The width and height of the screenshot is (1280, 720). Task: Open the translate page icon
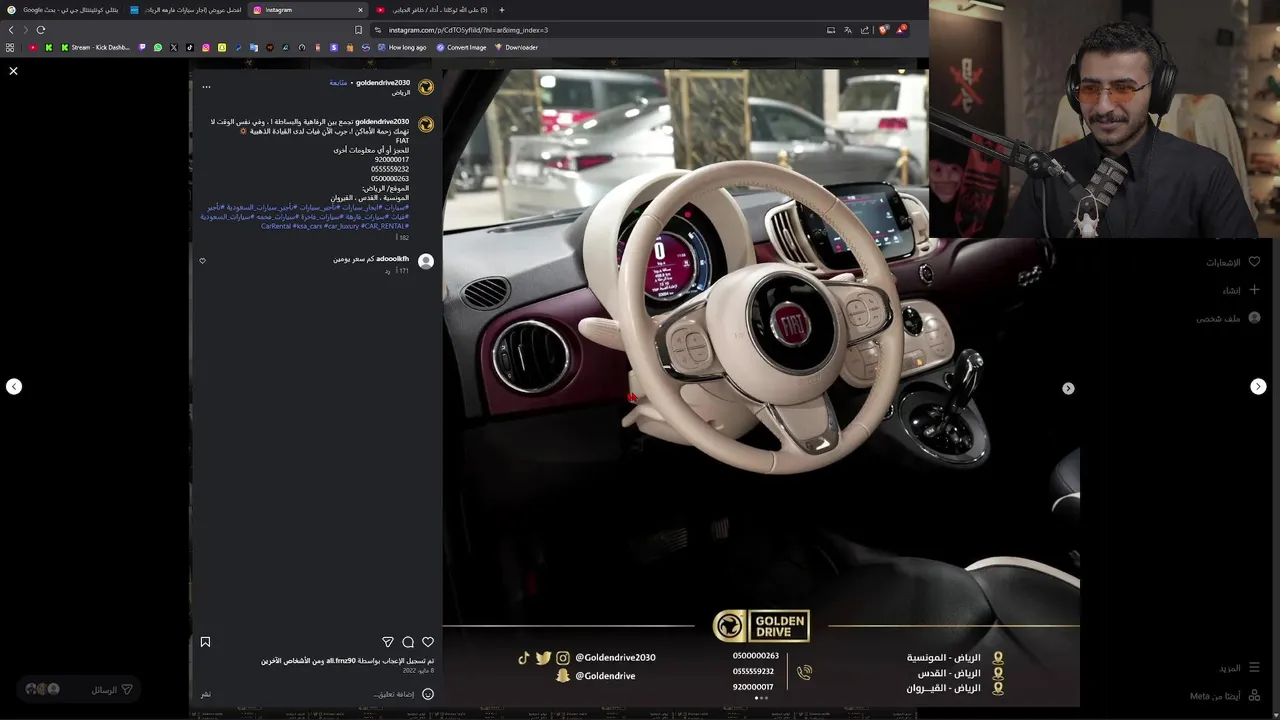(847, 30)
